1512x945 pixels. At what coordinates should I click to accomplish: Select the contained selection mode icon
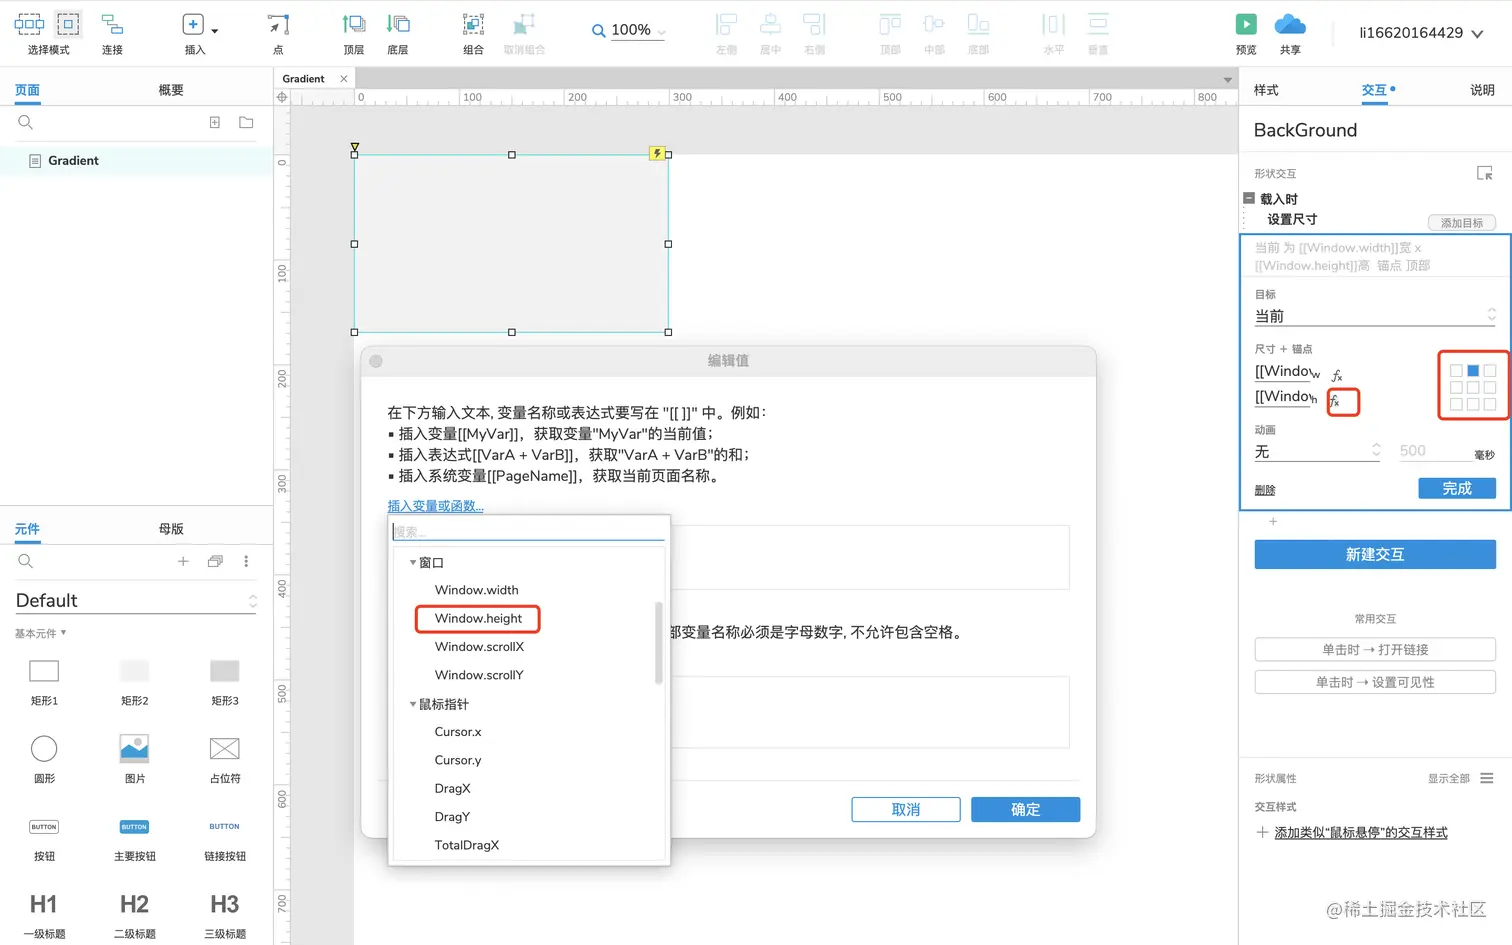point(68,24)
